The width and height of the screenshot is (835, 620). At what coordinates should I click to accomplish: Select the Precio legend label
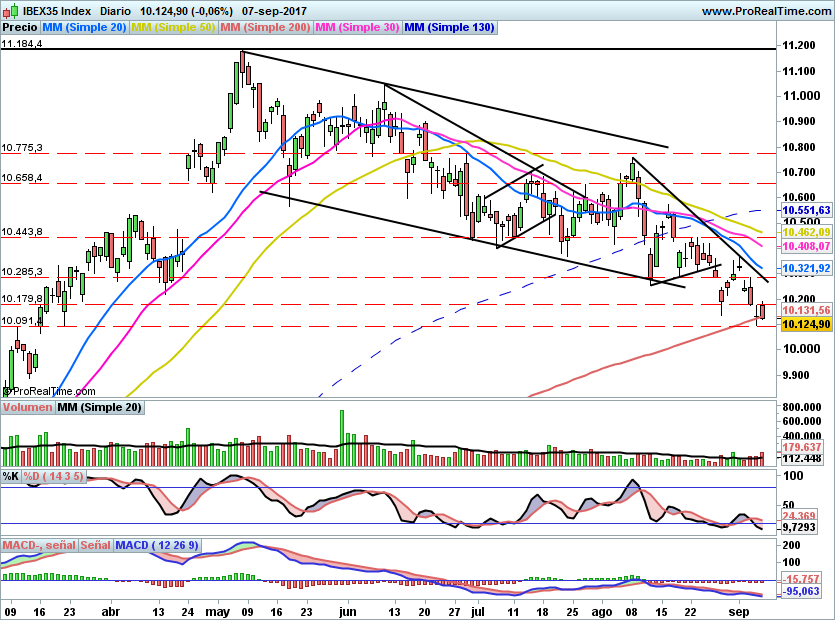(20, 28)
